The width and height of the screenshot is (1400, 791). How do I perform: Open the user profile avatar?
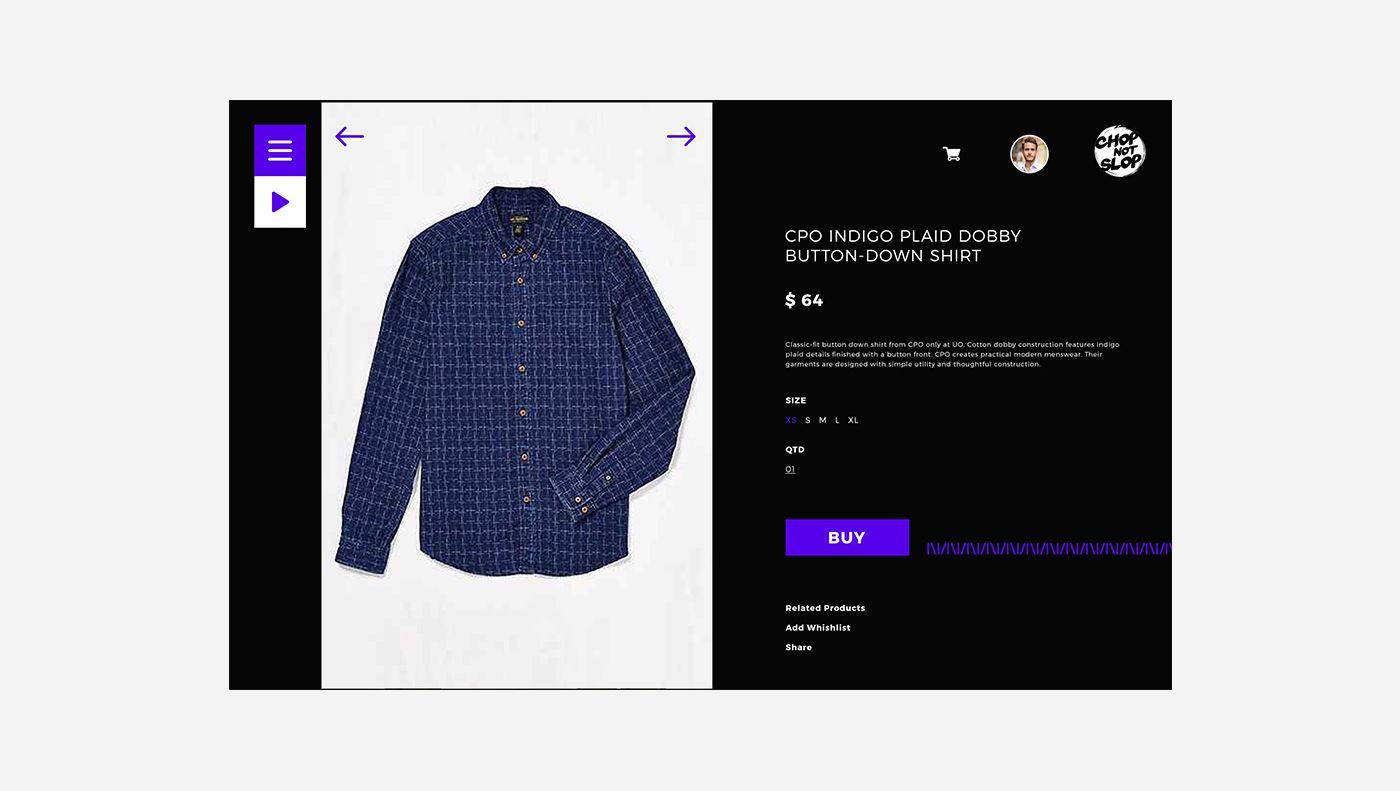pyautogui.click(x=1029, y=154)
